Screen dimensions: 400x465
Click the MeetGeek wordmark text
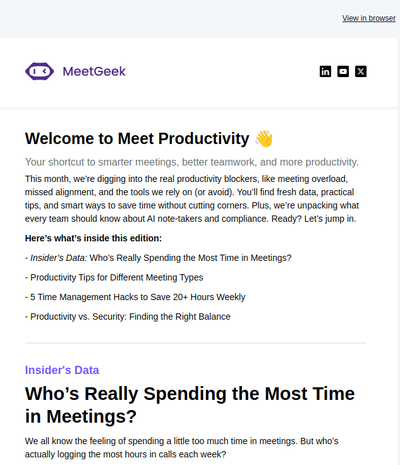[x=94, y=71]
